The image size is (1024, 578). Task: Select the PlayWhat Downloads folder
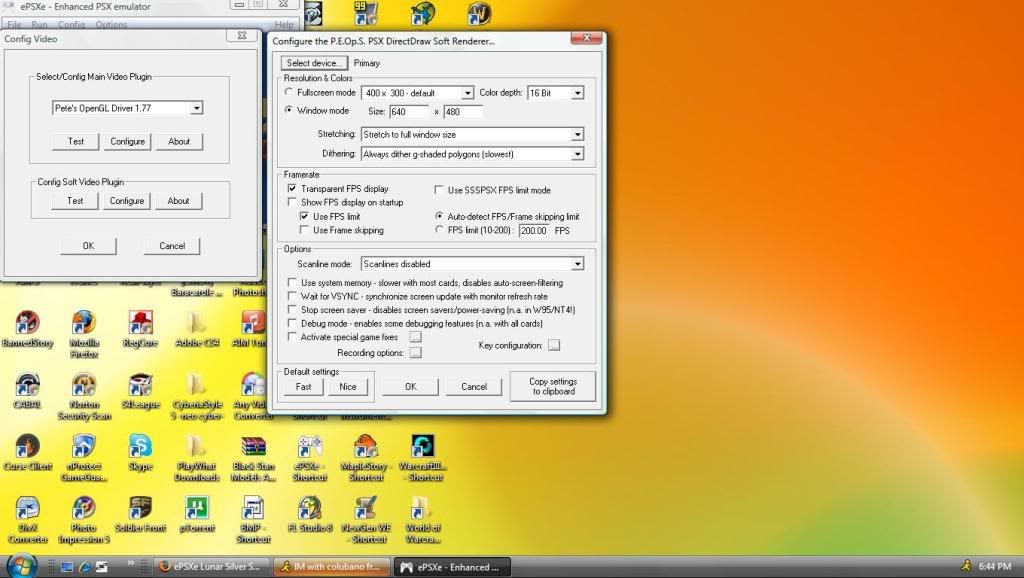pos(197,457)
